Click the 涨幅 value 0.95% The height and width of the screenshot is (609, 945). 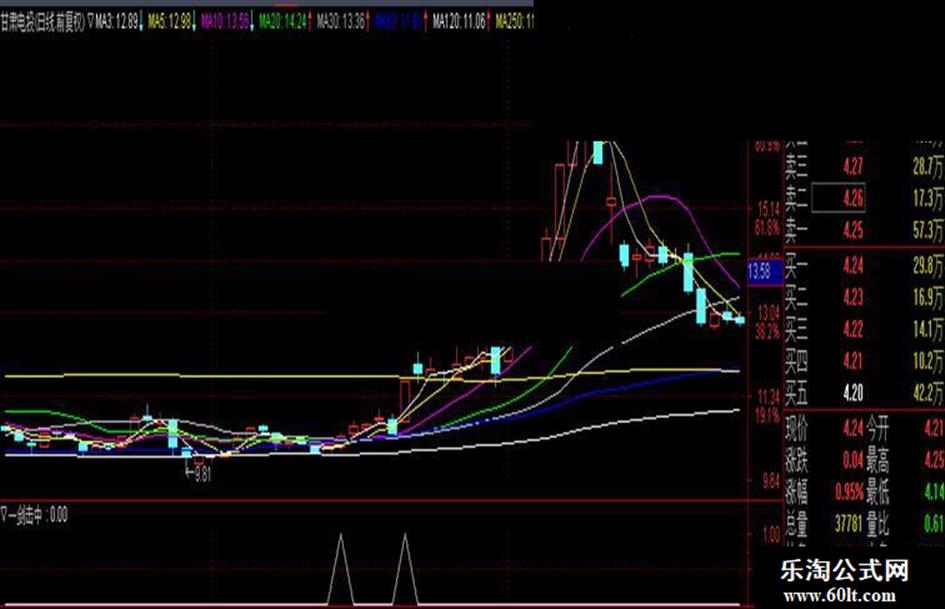click(849, 492)
